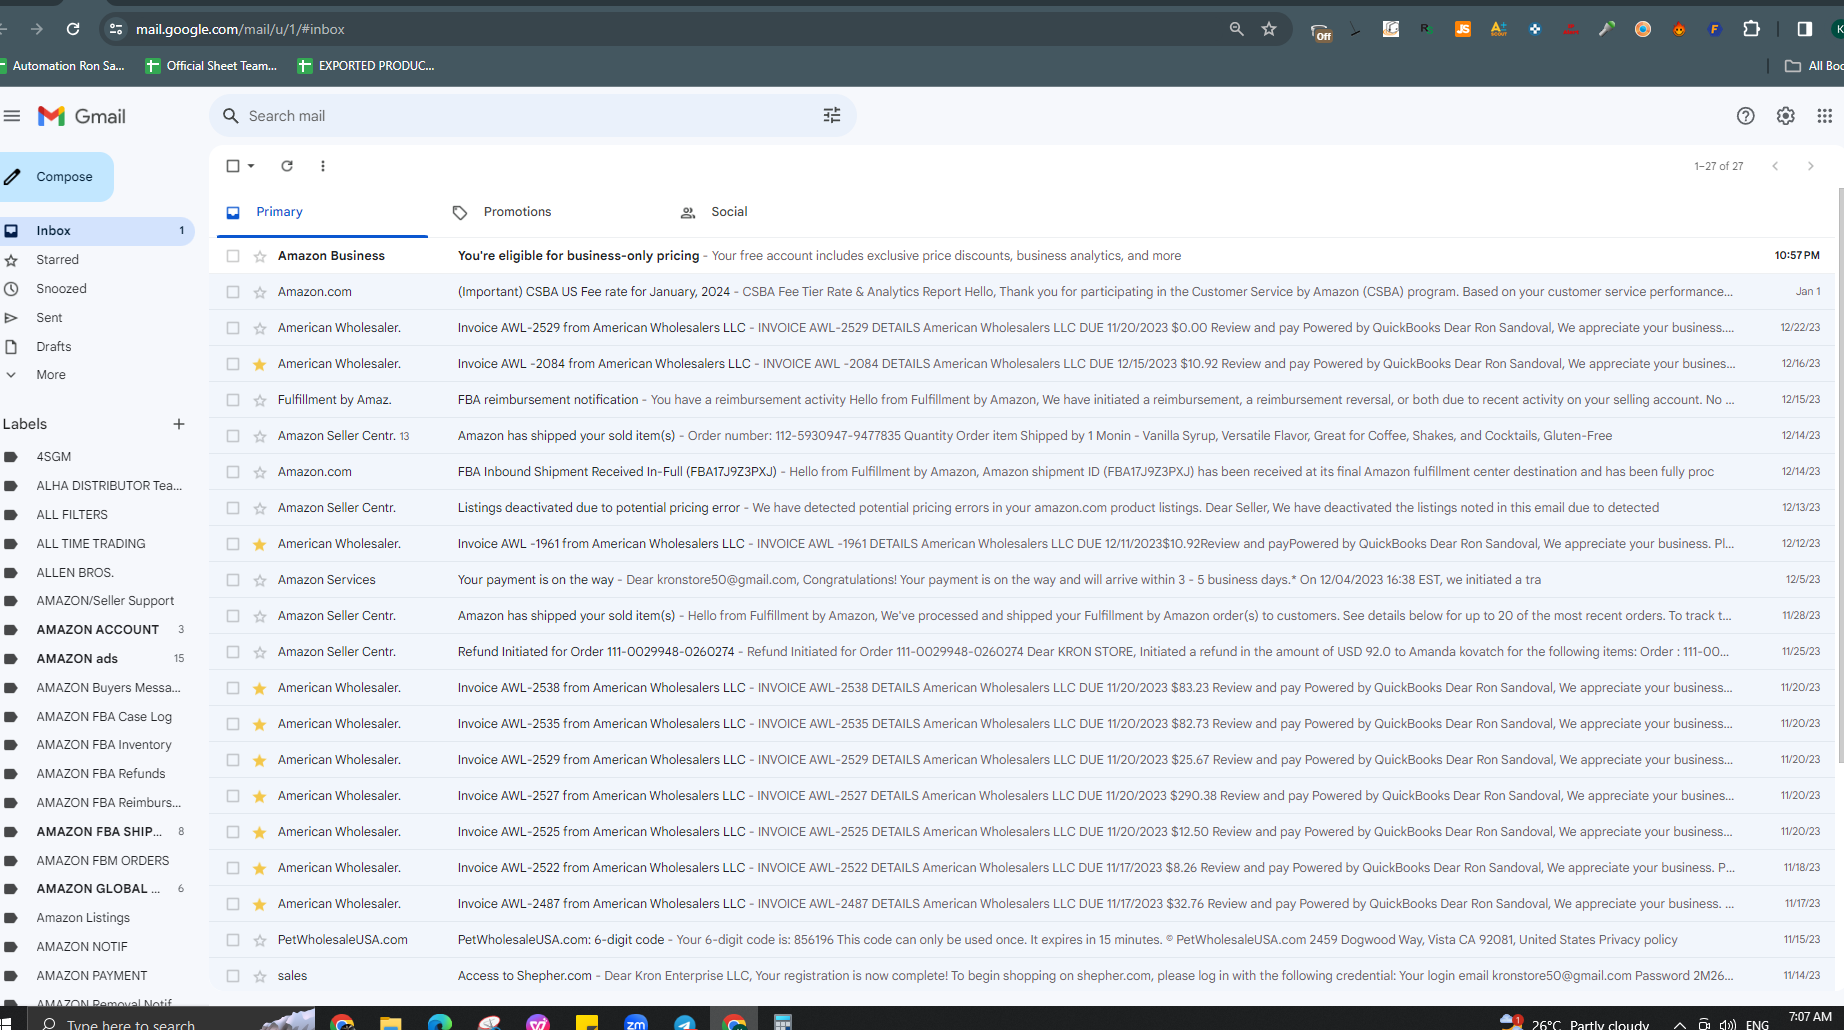Show hidden system tray icons chevron
The image size is (1844, 1030).
[1680, 1024]
